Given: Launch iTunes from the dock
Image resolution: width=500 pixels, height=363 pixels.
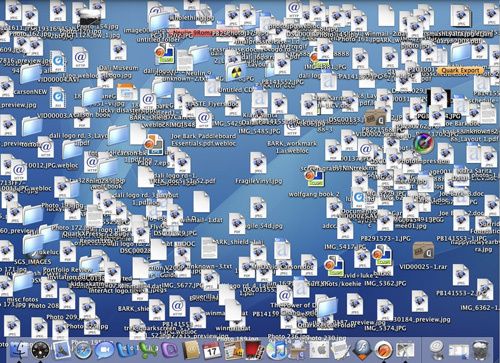Looking at the screenshot, I should pyautogui.click(x=276, y=350).
